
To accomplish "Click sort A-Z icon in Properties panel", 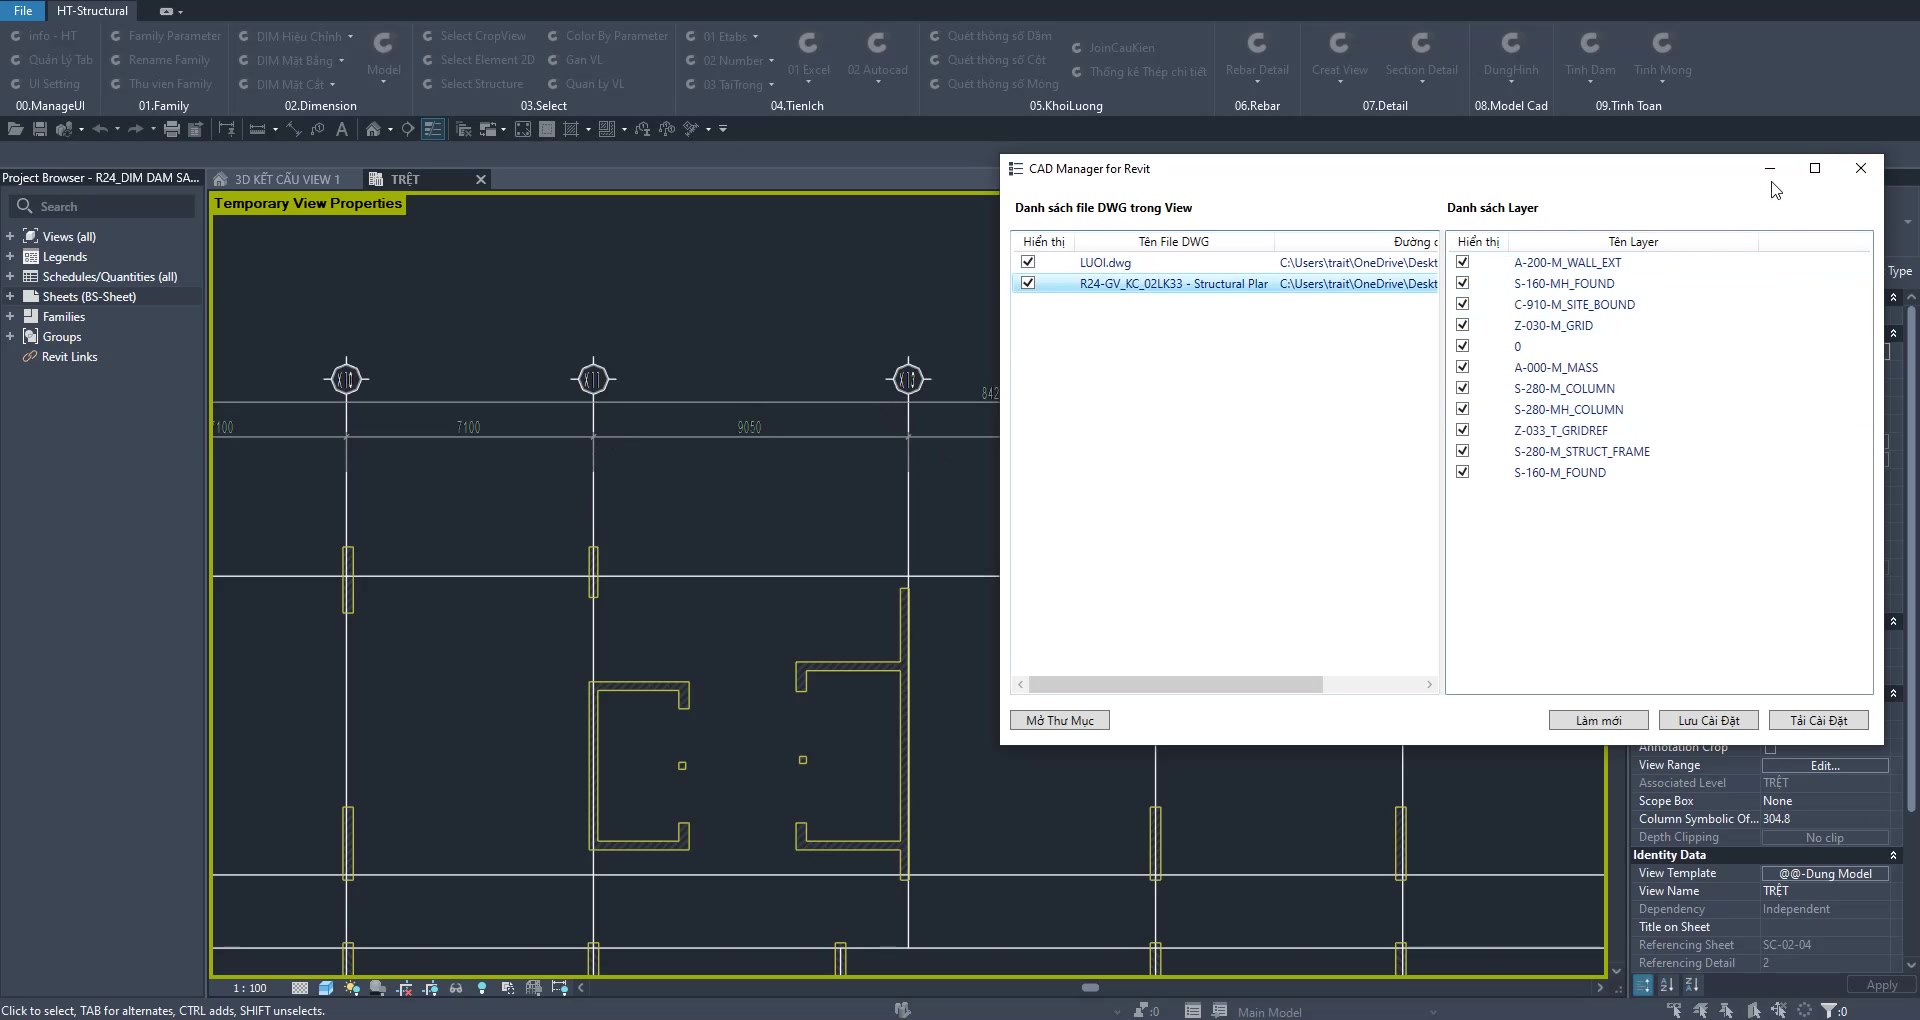I will (x=1667, y=985).
